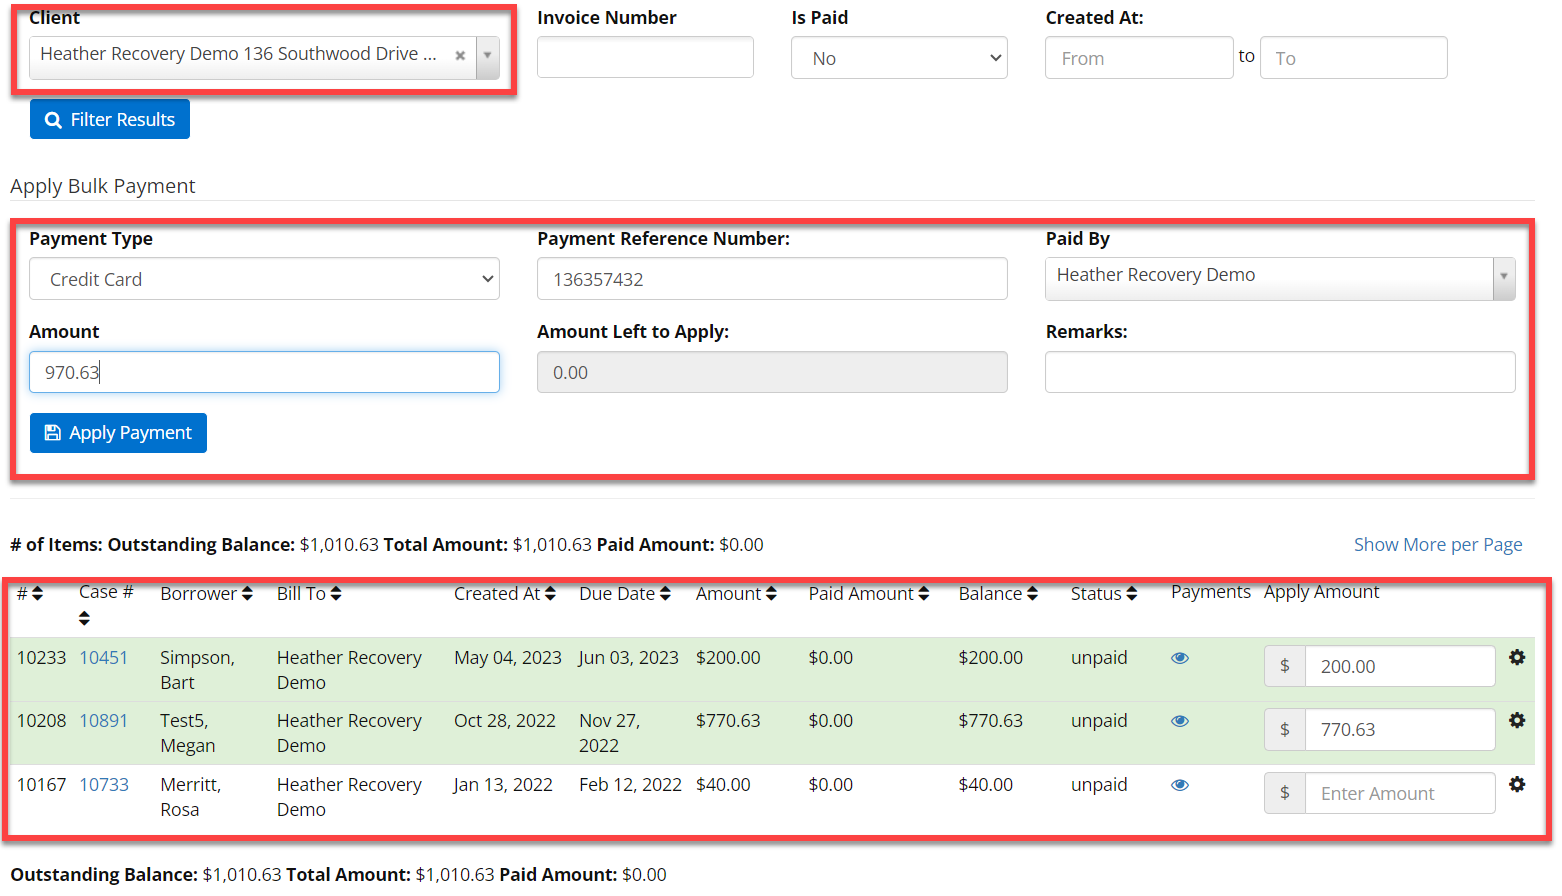1562x896 pixels.
Task: Click the Enter Amount field for invoice 10167
Action: tap(1400, 793)
